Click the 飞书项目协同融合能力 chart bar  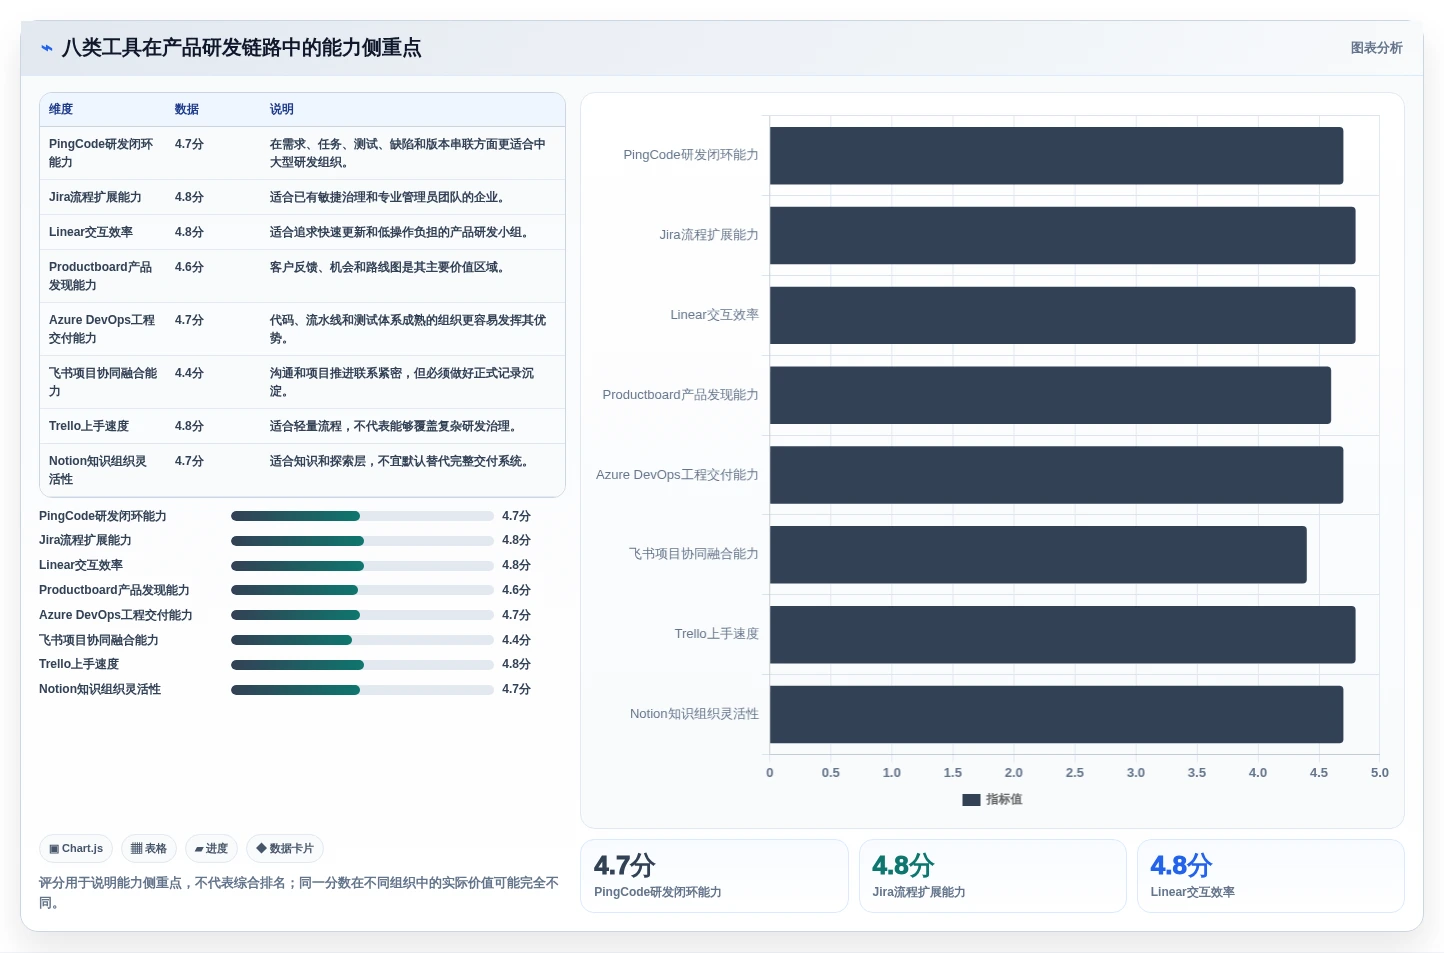[1038, 555]
